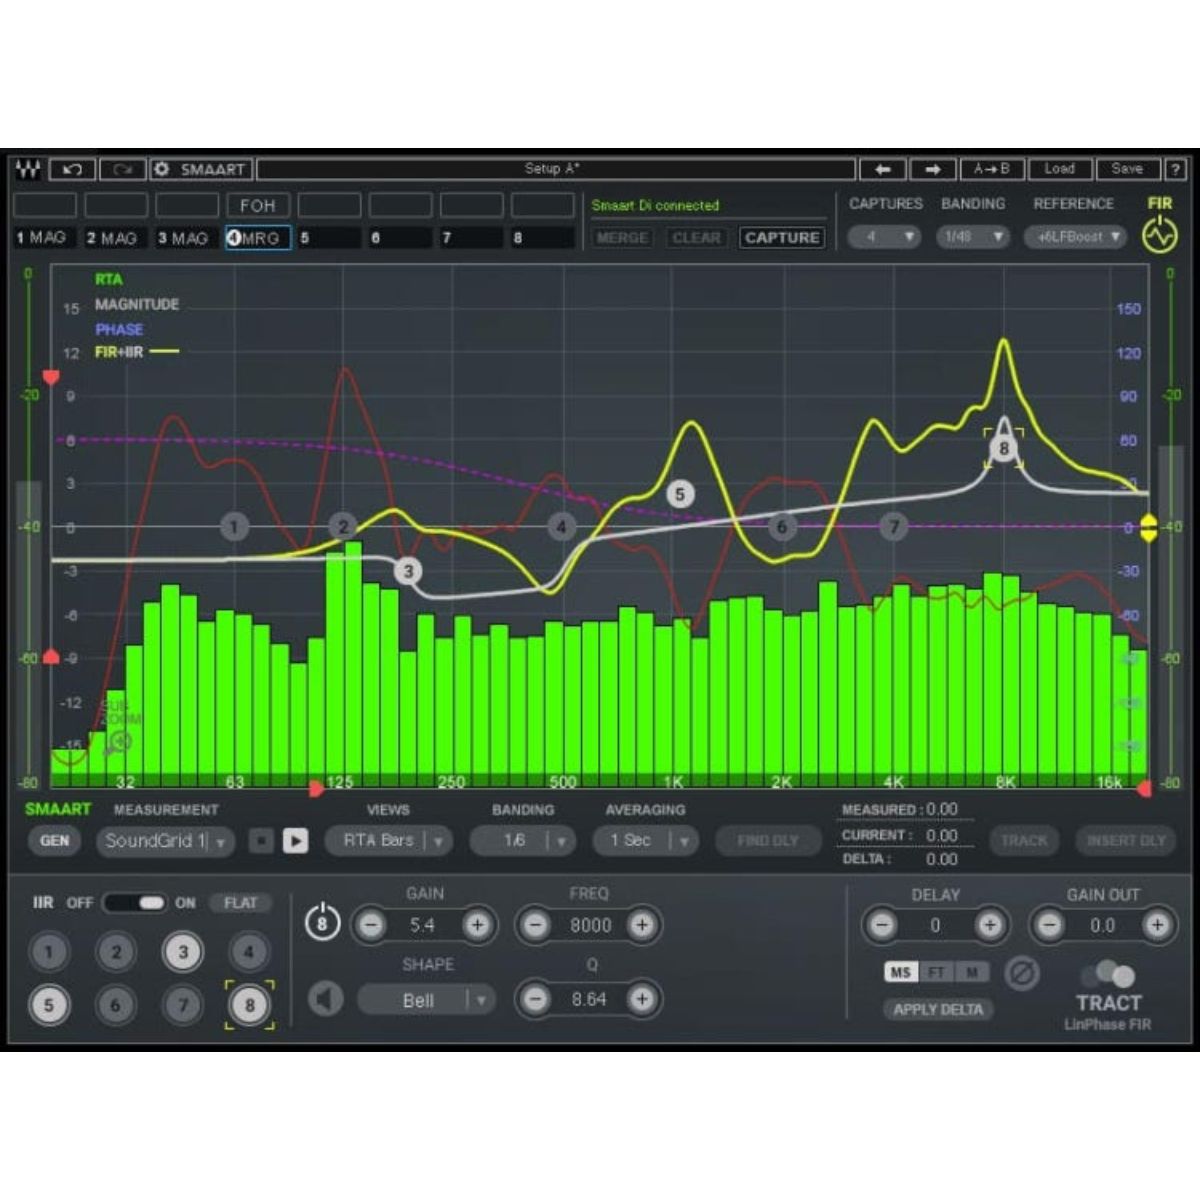Open the SMAART settings gear icon
This screenshot has width=1200, height=1200.
162,169
